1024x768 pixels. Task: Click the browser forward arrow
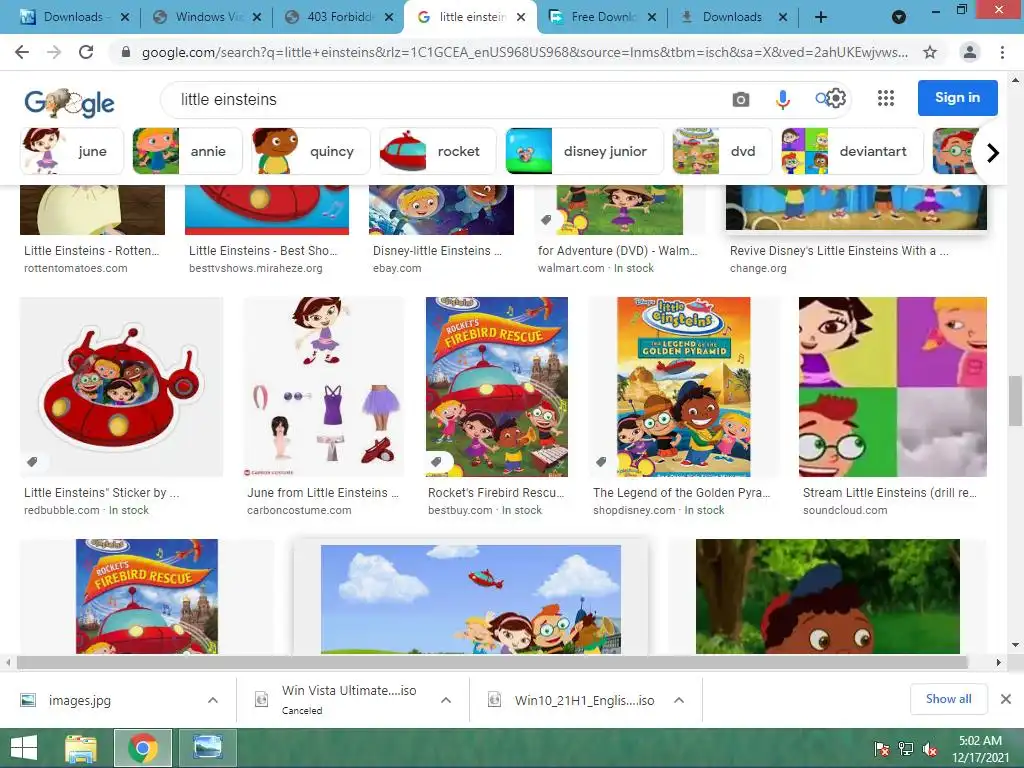(x=54, y=52)
